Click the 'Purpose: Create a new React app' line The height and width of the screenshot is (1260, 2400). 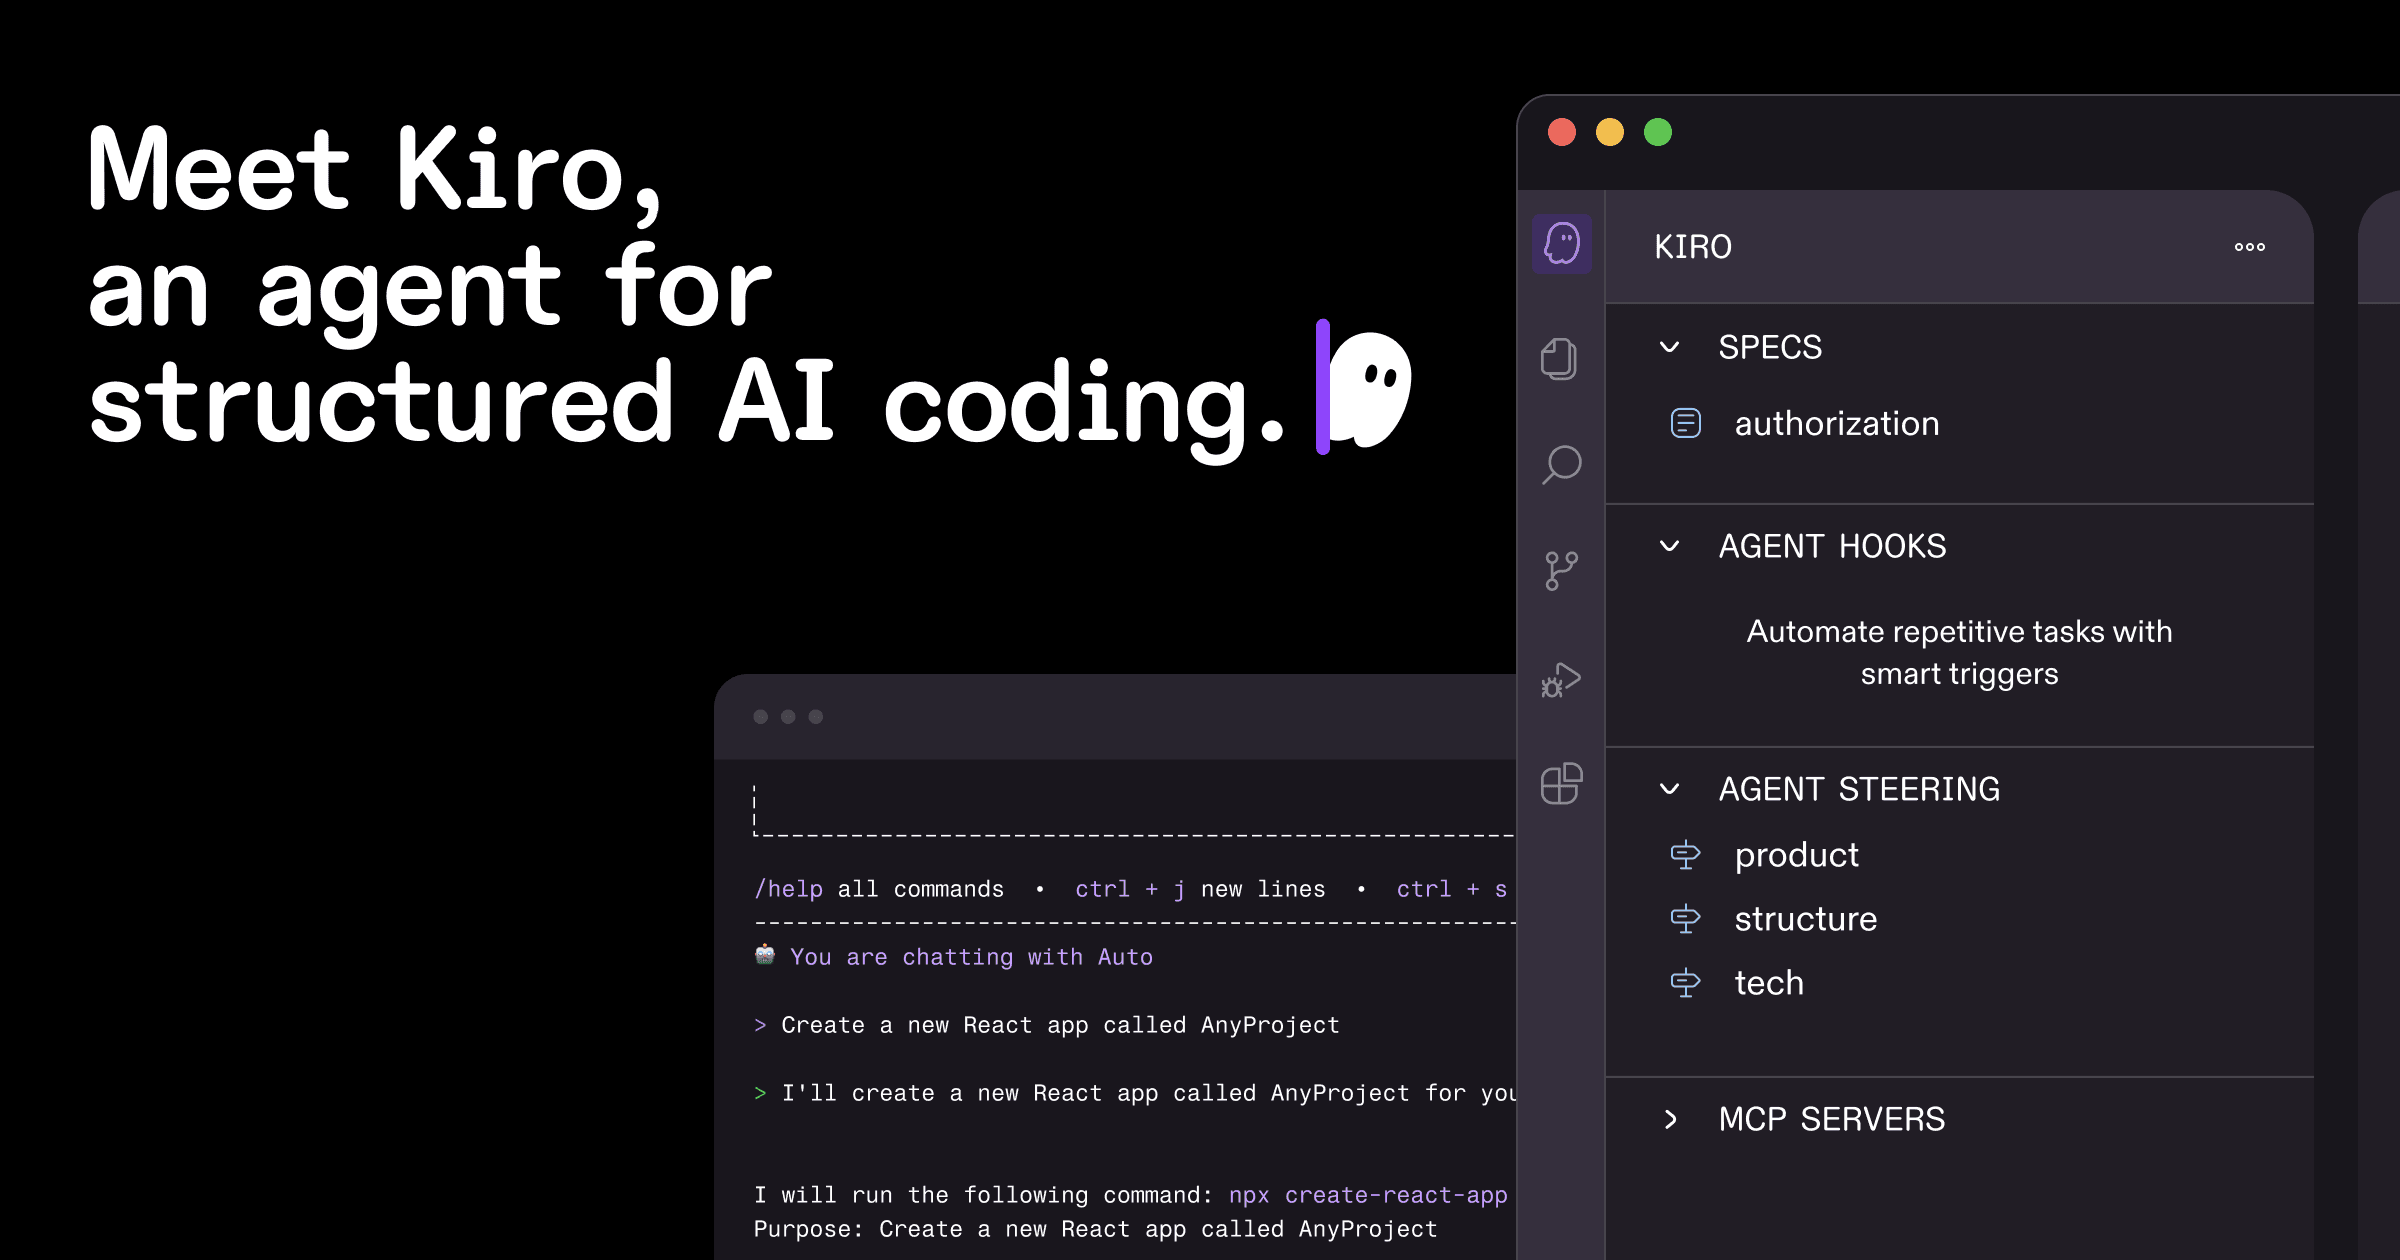tap(1095, 1229)
